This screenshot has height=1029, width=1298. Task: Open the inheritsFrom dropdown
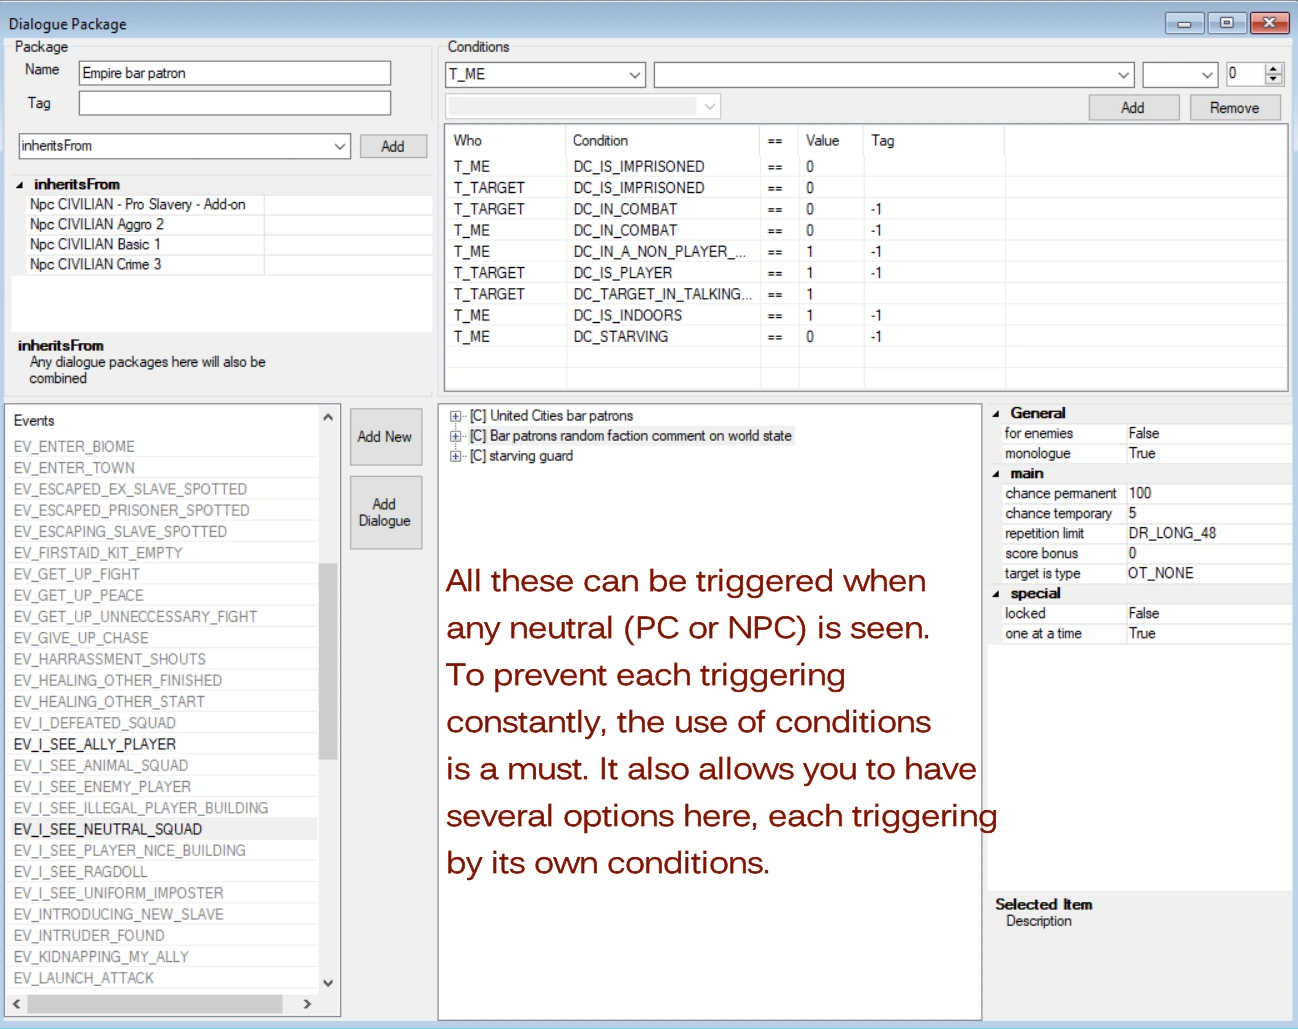coord(340,146)
